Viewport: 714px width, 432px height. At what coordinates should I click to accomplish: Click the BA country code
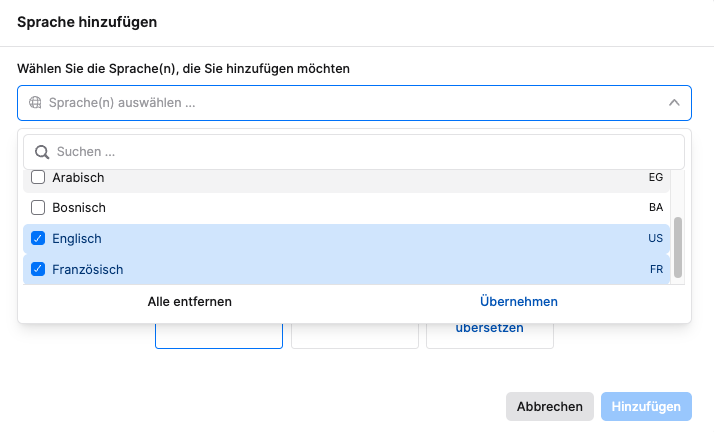(x=656, y=208)
